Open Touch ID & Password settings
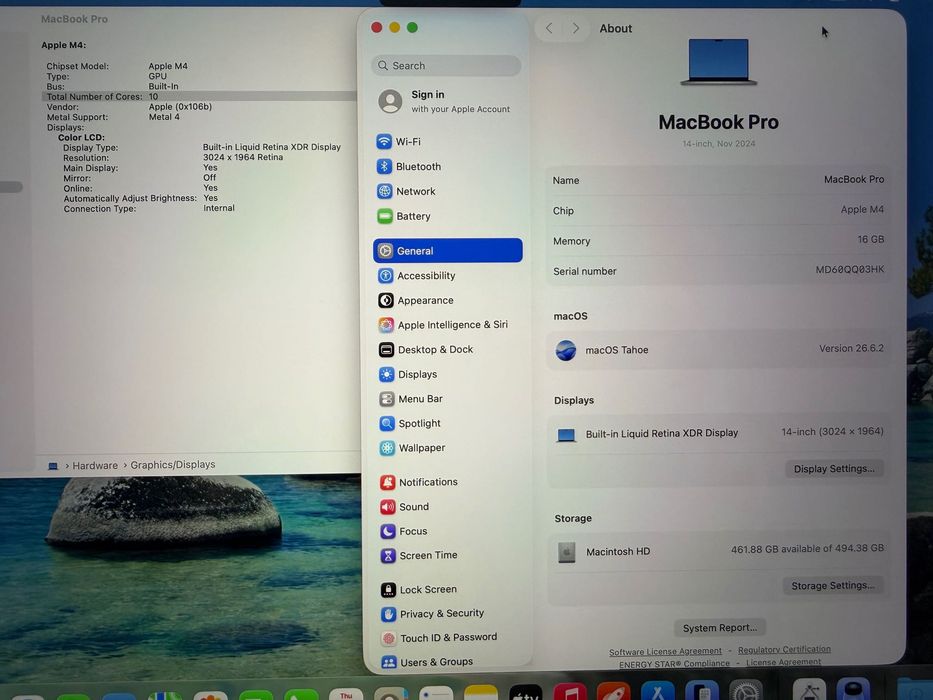 447,638
